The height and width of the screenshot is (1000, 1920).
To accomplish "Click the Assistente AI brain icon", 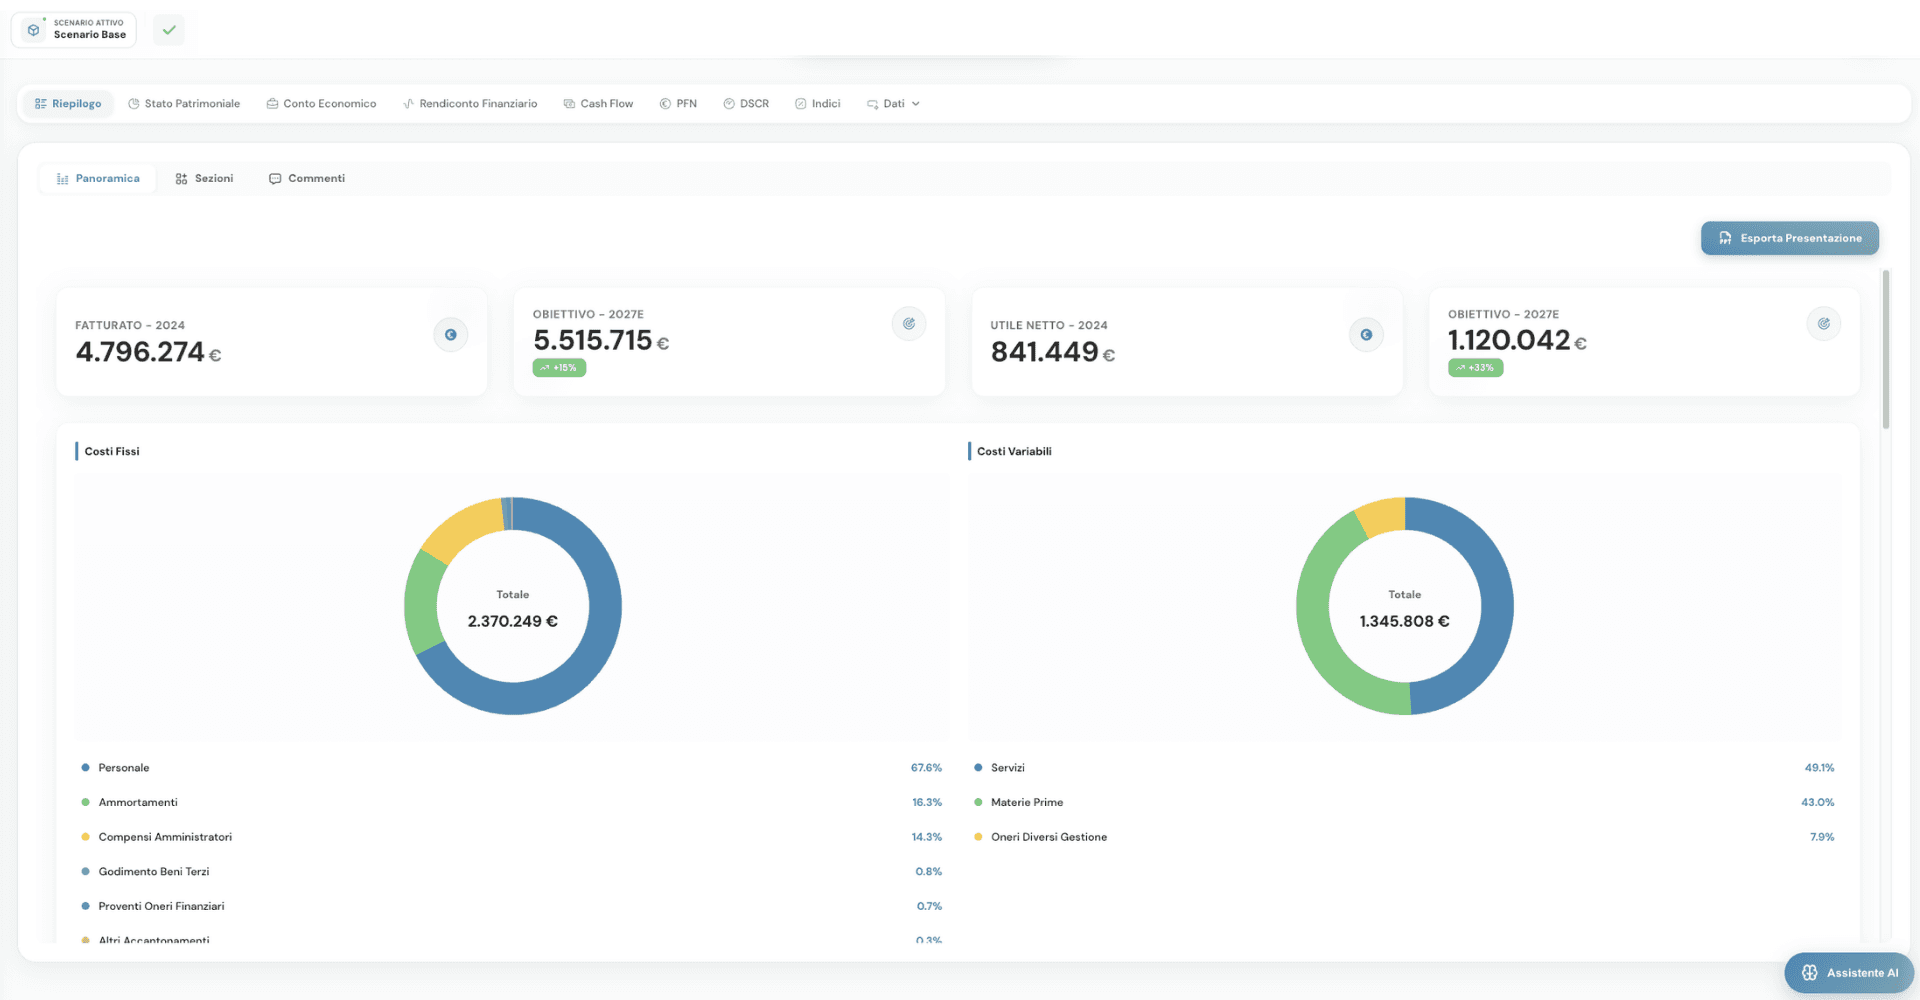I will 1809,973.
